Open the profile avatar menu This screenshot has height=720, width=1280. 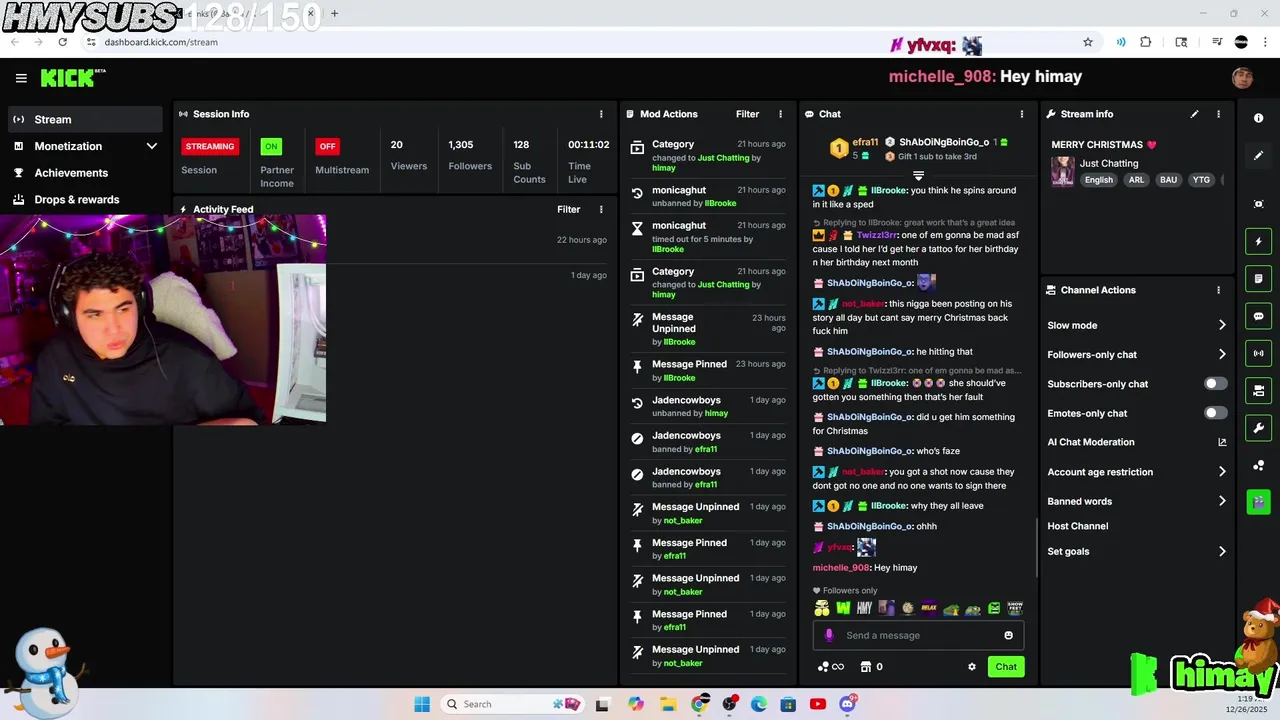click(x=1242, y=78)
